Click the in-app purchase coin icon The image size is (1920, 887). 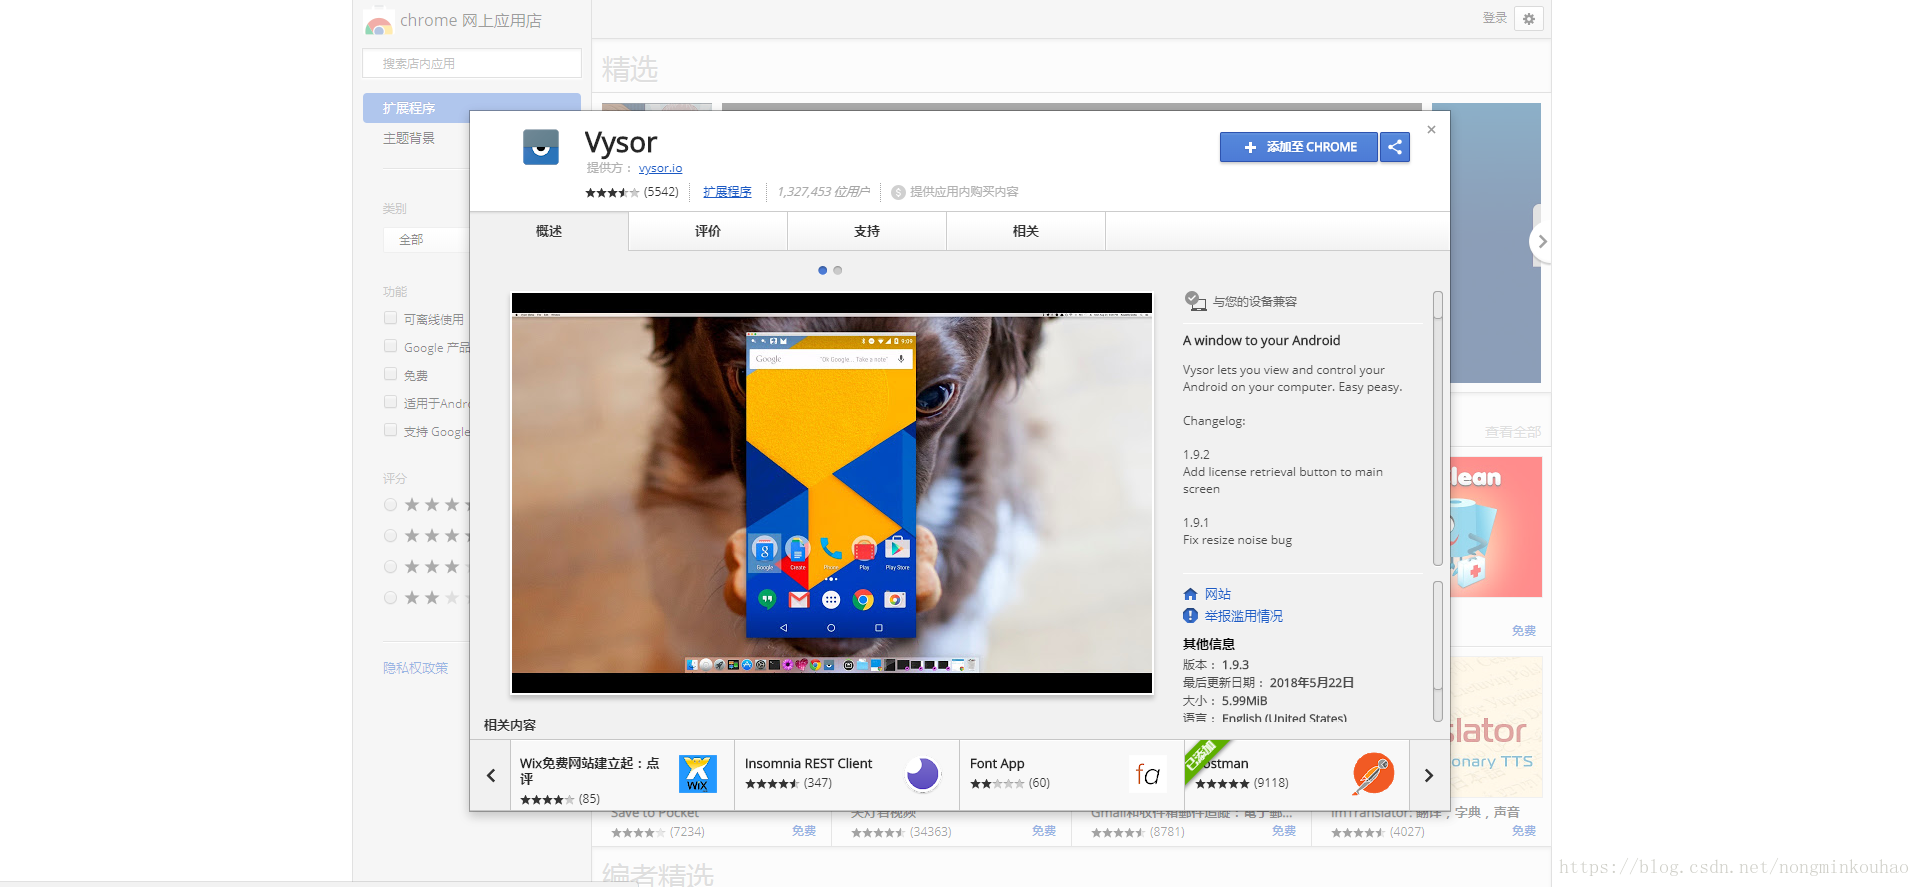tap(898, 192)
